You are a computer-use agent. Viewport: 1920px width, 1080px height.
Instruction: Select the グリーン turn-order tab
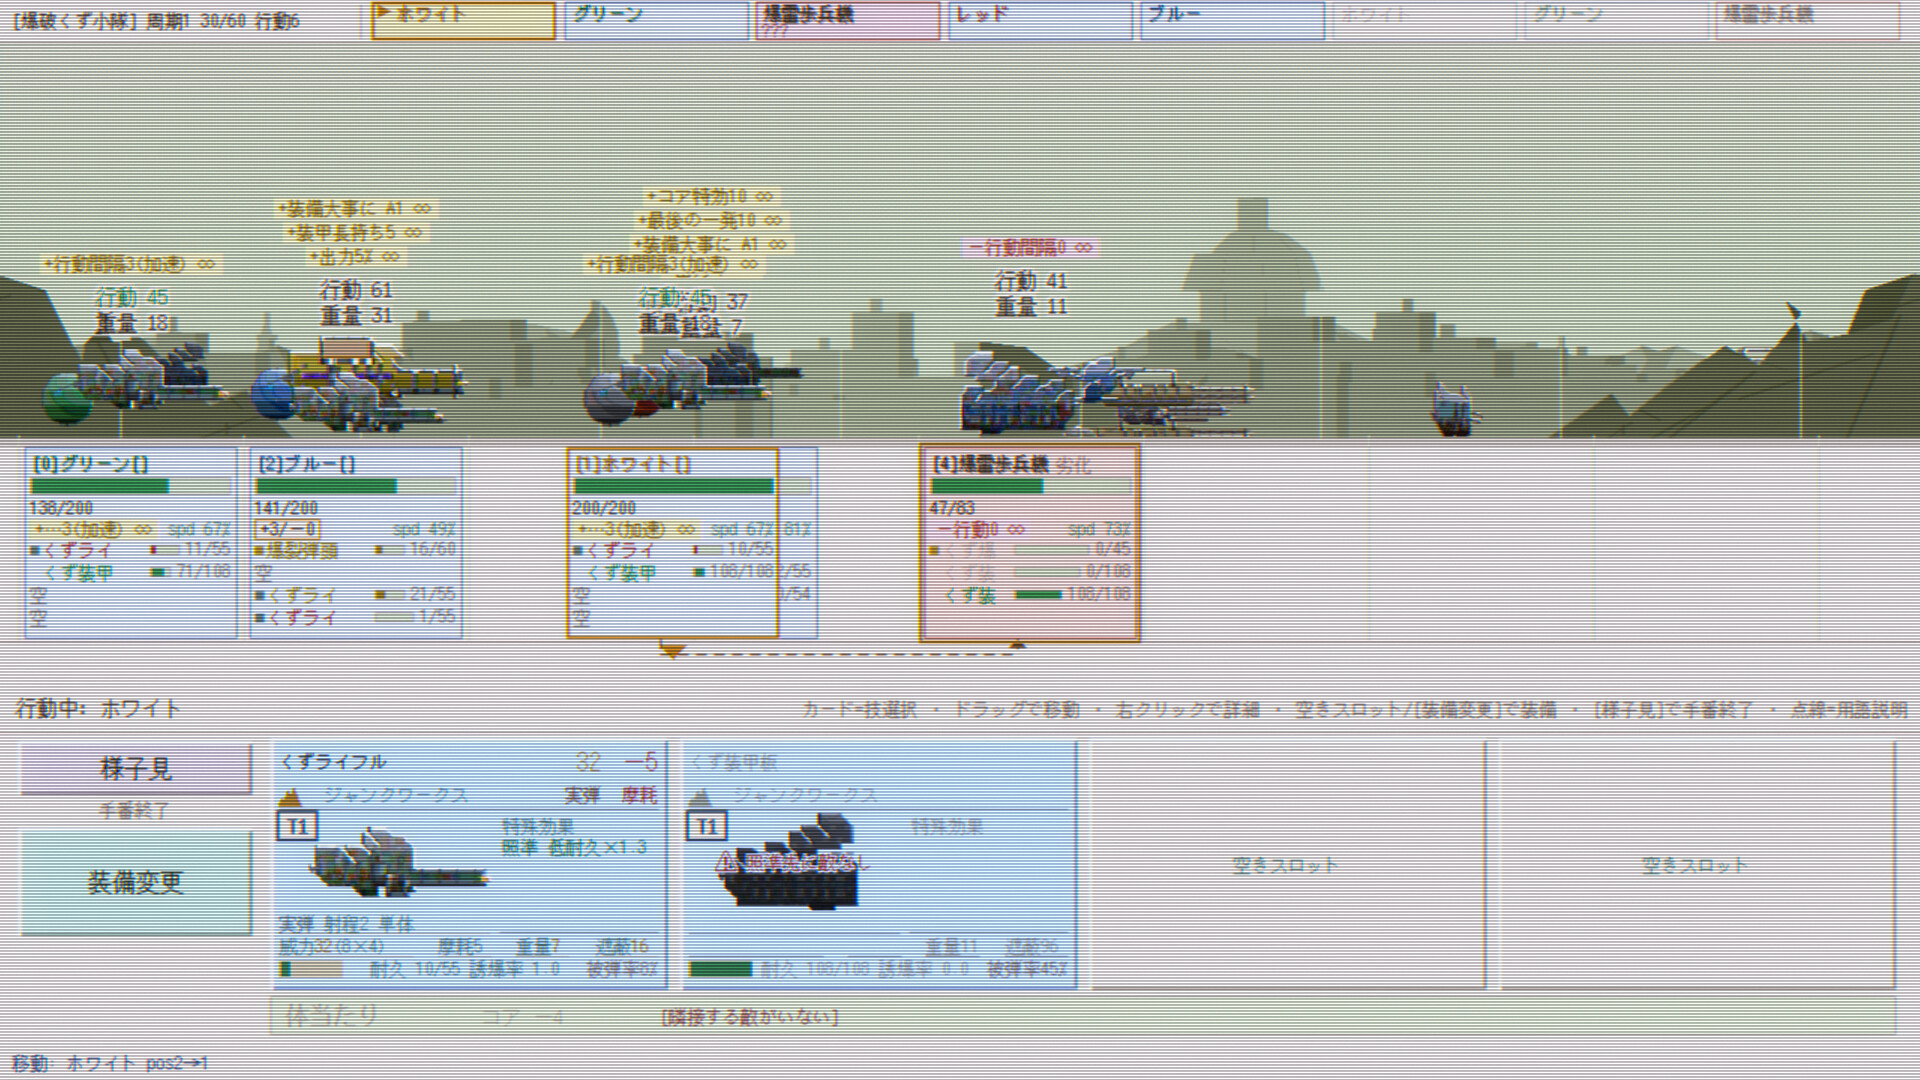pyautogui.click(x=655, y=20)
